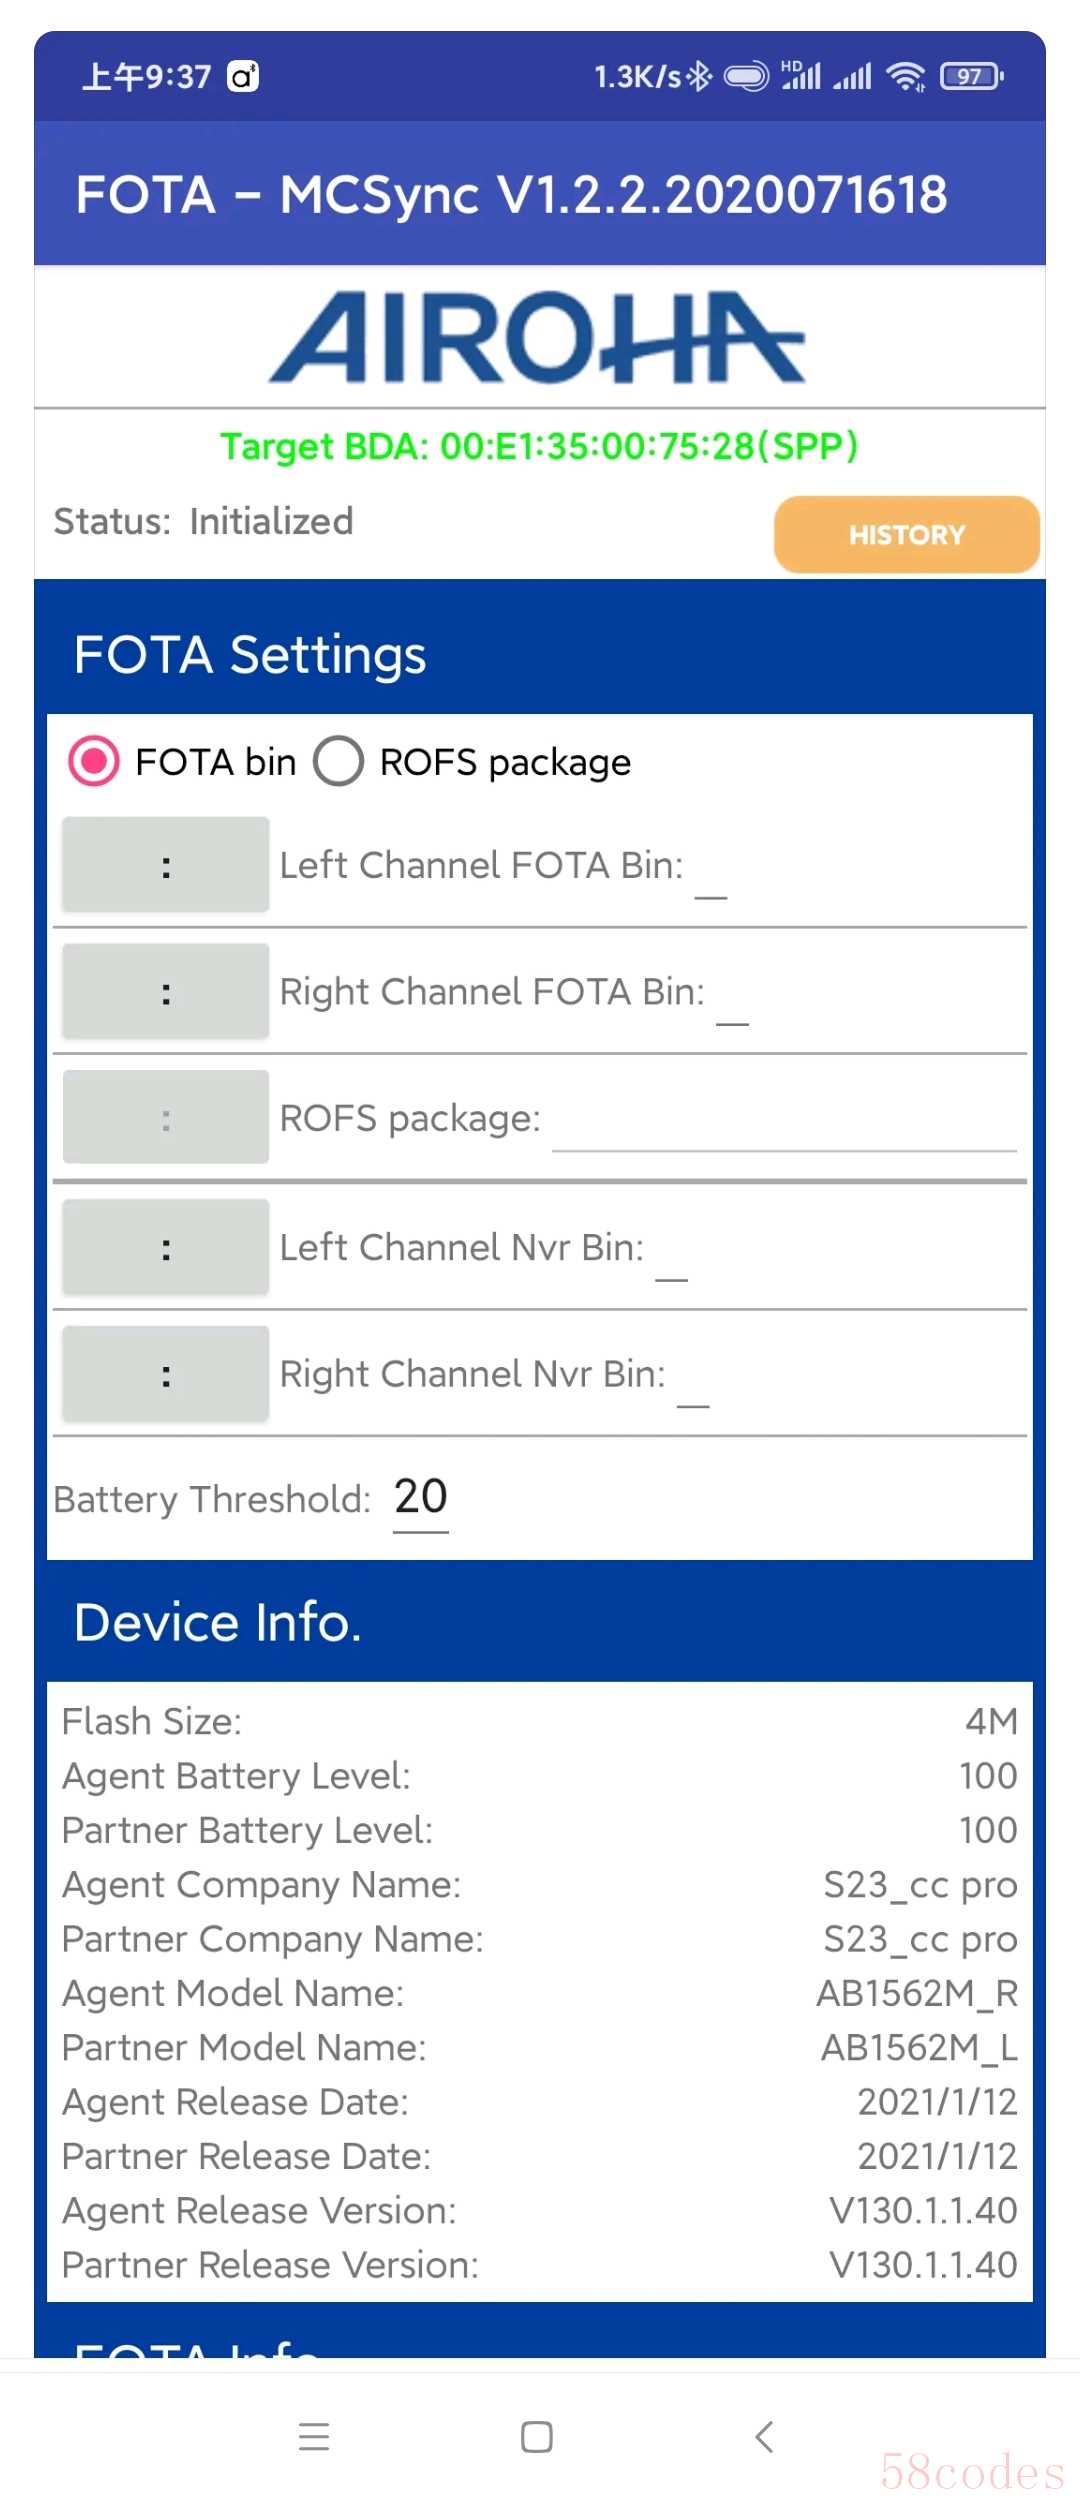1080x2502 pixels.
Task: Edit the Battery Threshold value field
Action: pos(420,1498)
